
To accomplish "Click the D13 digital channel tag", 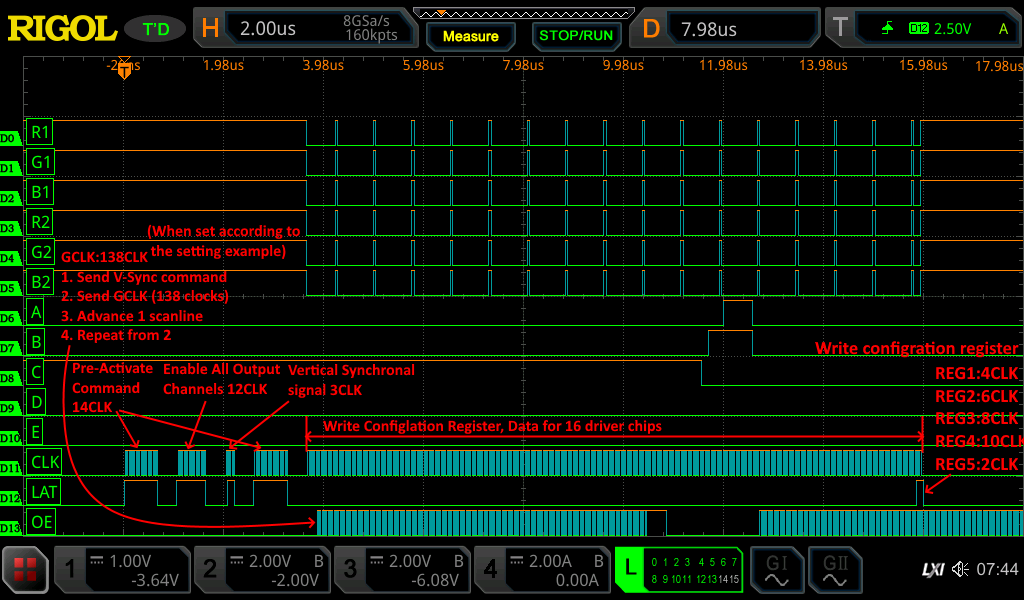I will coord(10,529).
